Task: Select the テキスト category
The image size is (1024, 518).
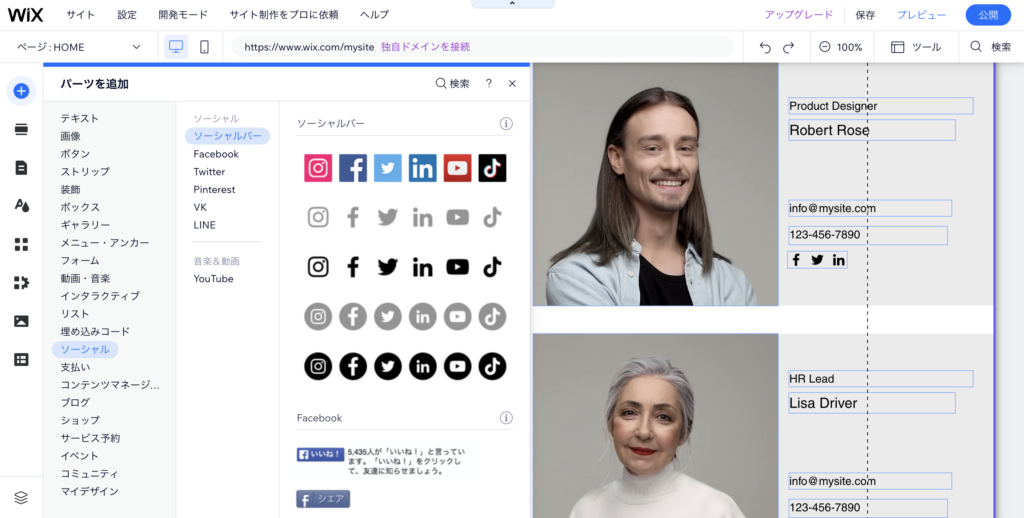Action: [80, 118]
